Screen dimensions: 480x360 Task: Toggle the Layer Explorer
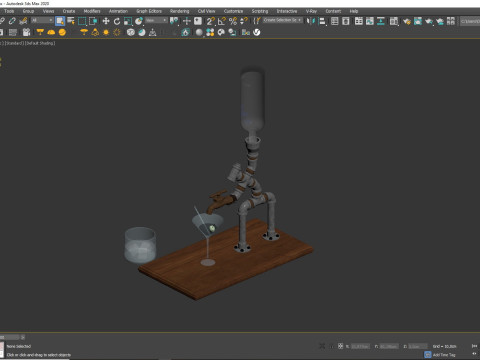[346, 21]
